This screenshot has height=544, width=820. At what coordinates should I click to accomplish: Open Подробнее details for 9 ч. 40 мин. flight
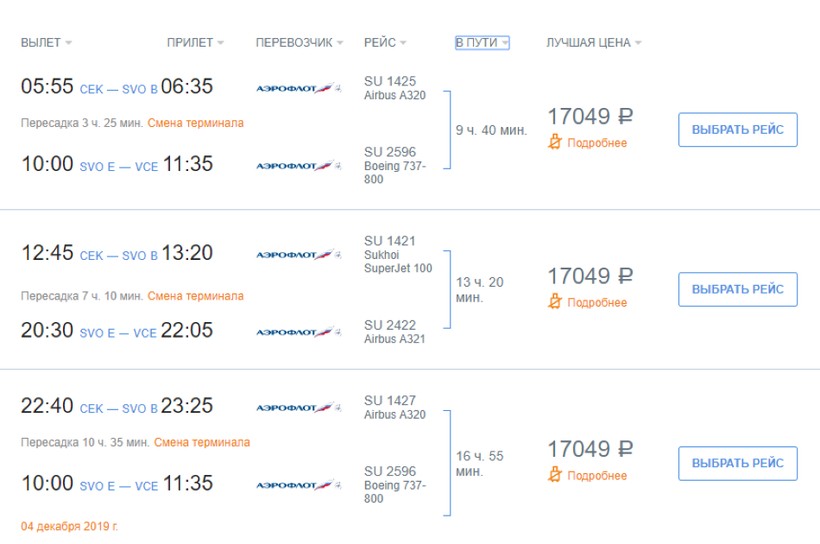(597, 143)
